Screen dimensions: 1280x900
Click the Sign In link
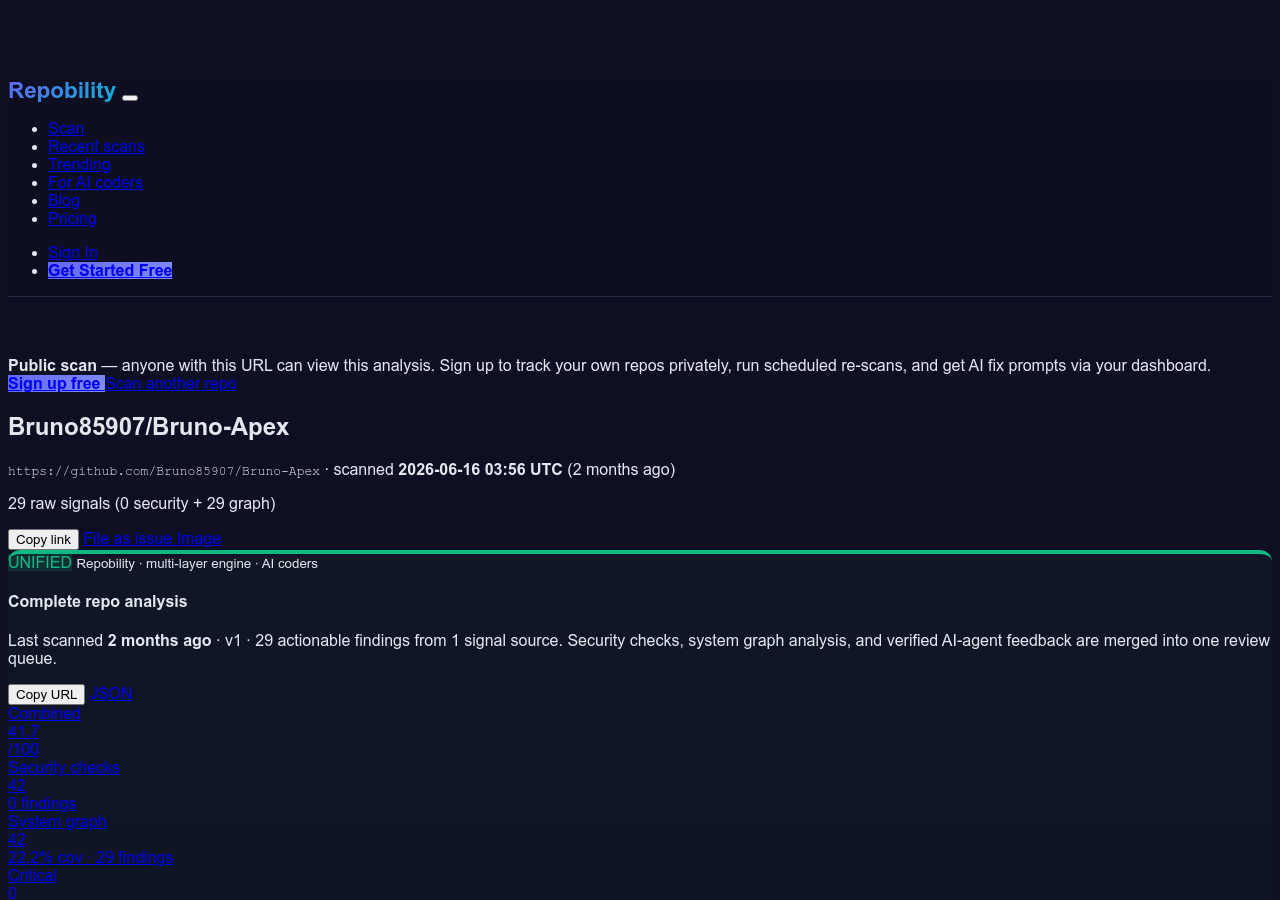click(x=73, y=252)
